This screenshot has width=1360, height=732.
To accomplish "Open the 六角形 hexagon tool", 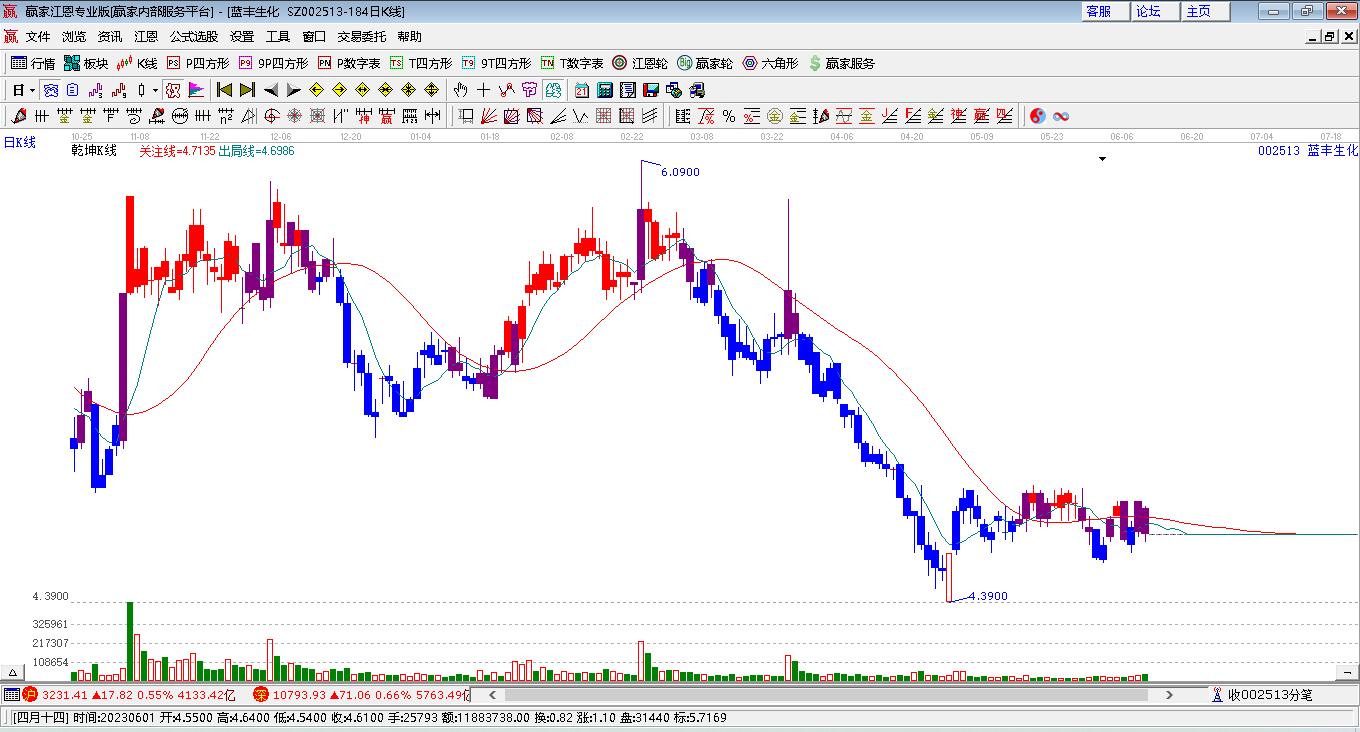I will point(770,63).
